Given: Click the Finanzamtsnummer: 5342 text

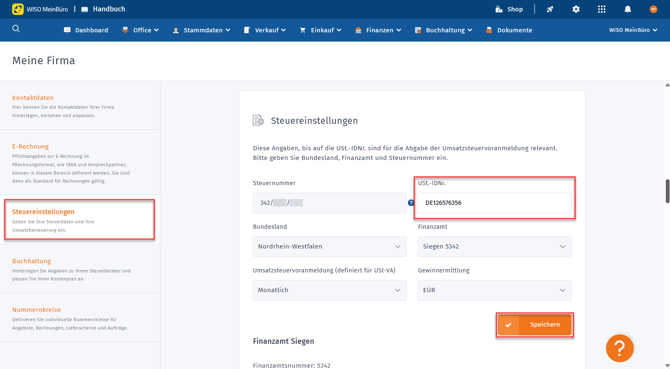Looking at the screenshot, I should (291, 365).
